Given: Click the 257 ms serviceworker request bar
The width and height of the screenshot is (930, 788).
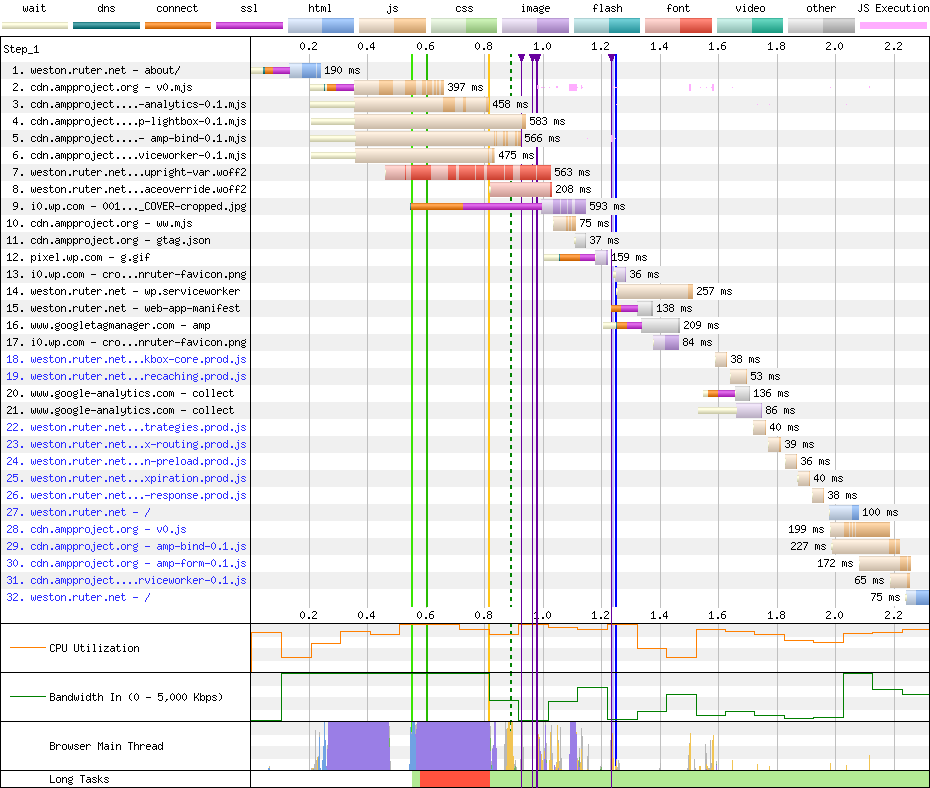Looking at the screenshot, I should (654, 291).
